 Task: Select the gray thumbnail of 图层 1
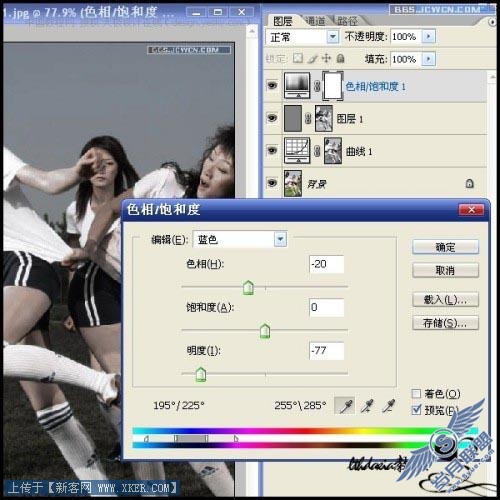pos(293,118)
